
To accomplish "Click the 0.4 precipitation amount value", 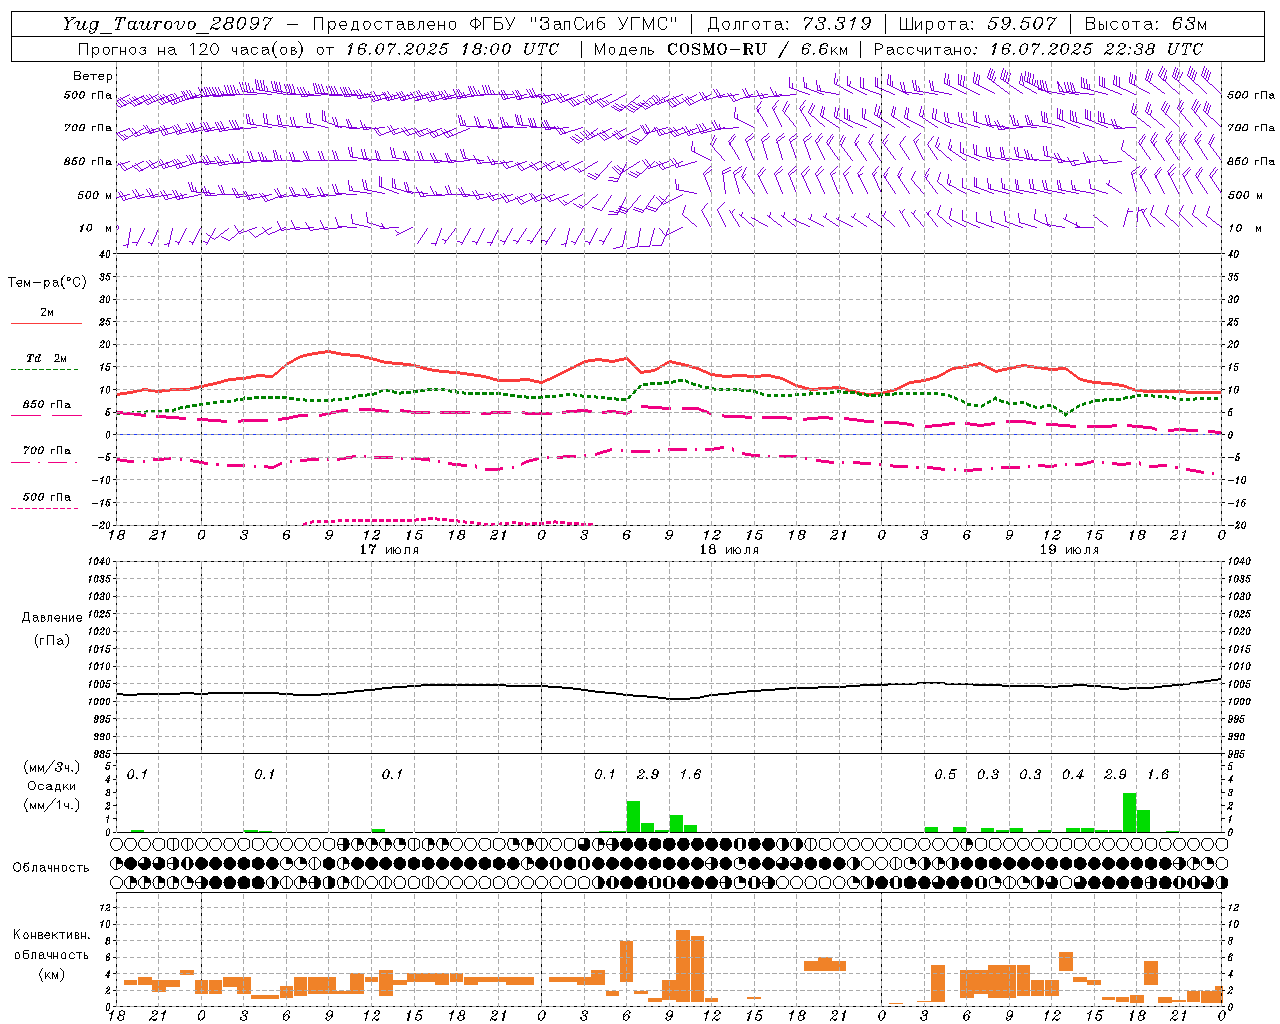I will click(x=1073, y=775).
